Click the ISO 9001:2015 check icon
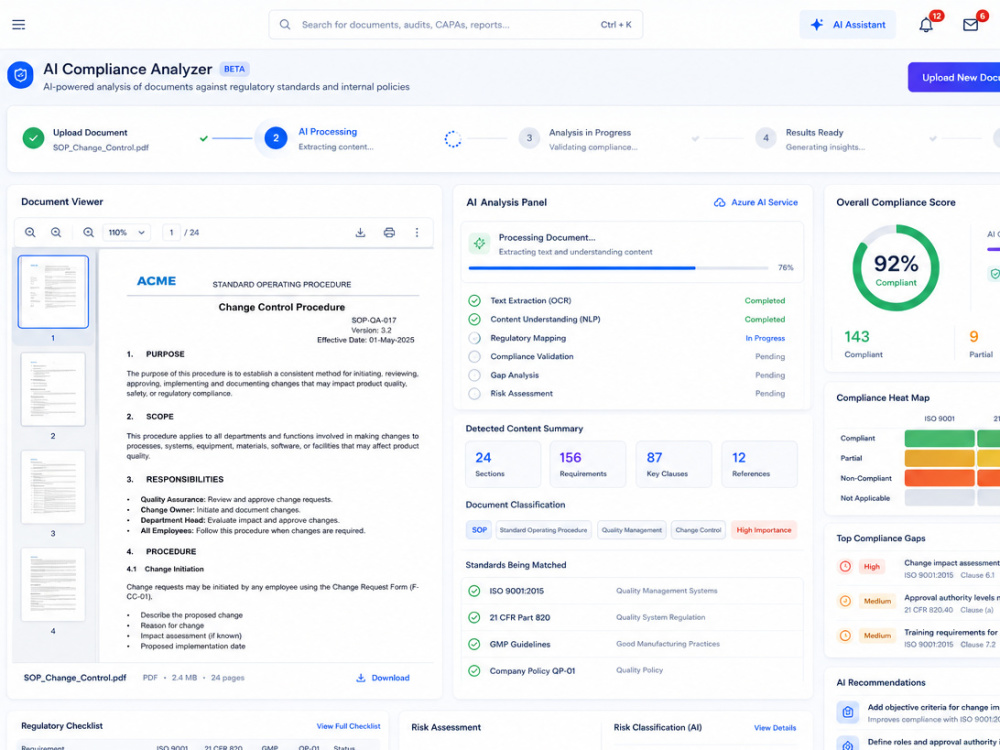 (474, 591)
